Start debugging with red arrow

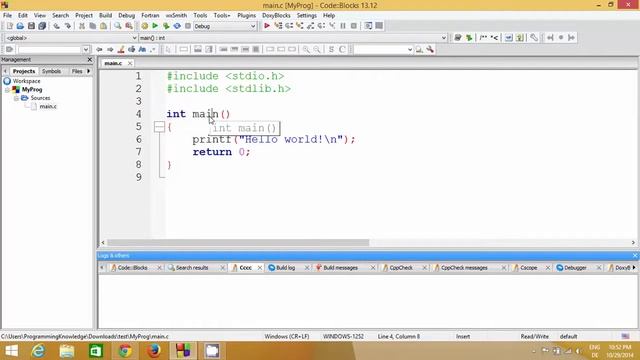pyautogui.click(x=267, y=26)
